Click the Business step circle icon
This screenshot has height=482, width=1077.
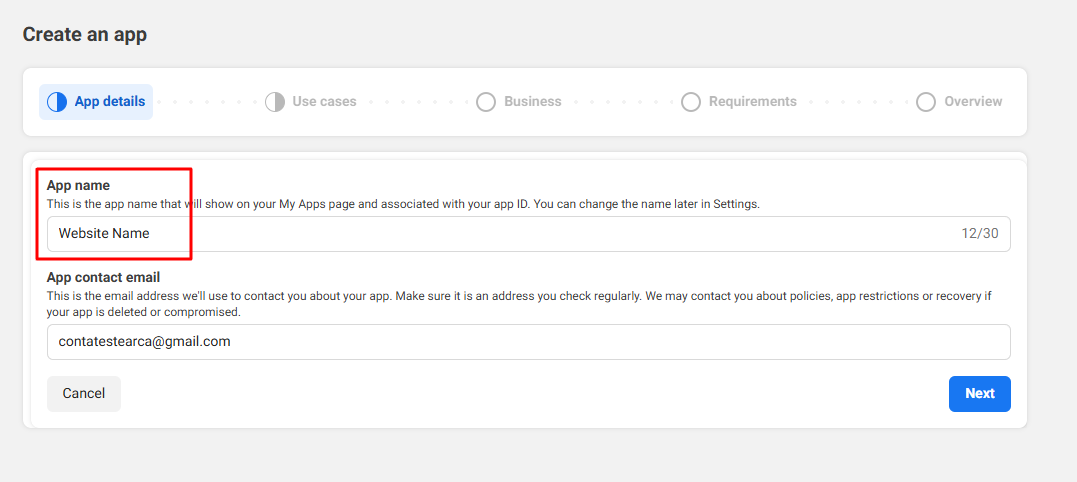pos(486,102)
